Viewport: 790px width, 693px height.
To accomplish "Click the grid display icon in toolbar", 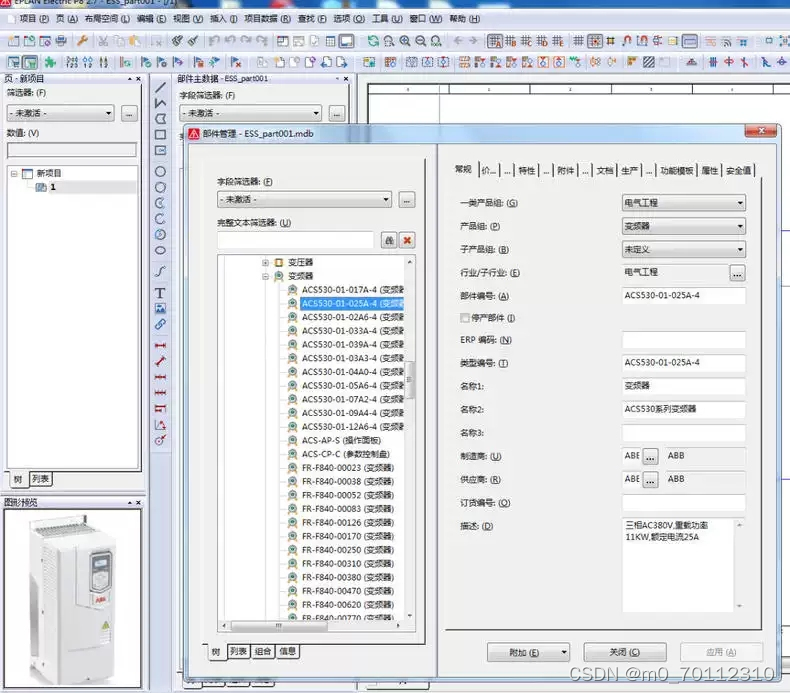I will point(578,41).
